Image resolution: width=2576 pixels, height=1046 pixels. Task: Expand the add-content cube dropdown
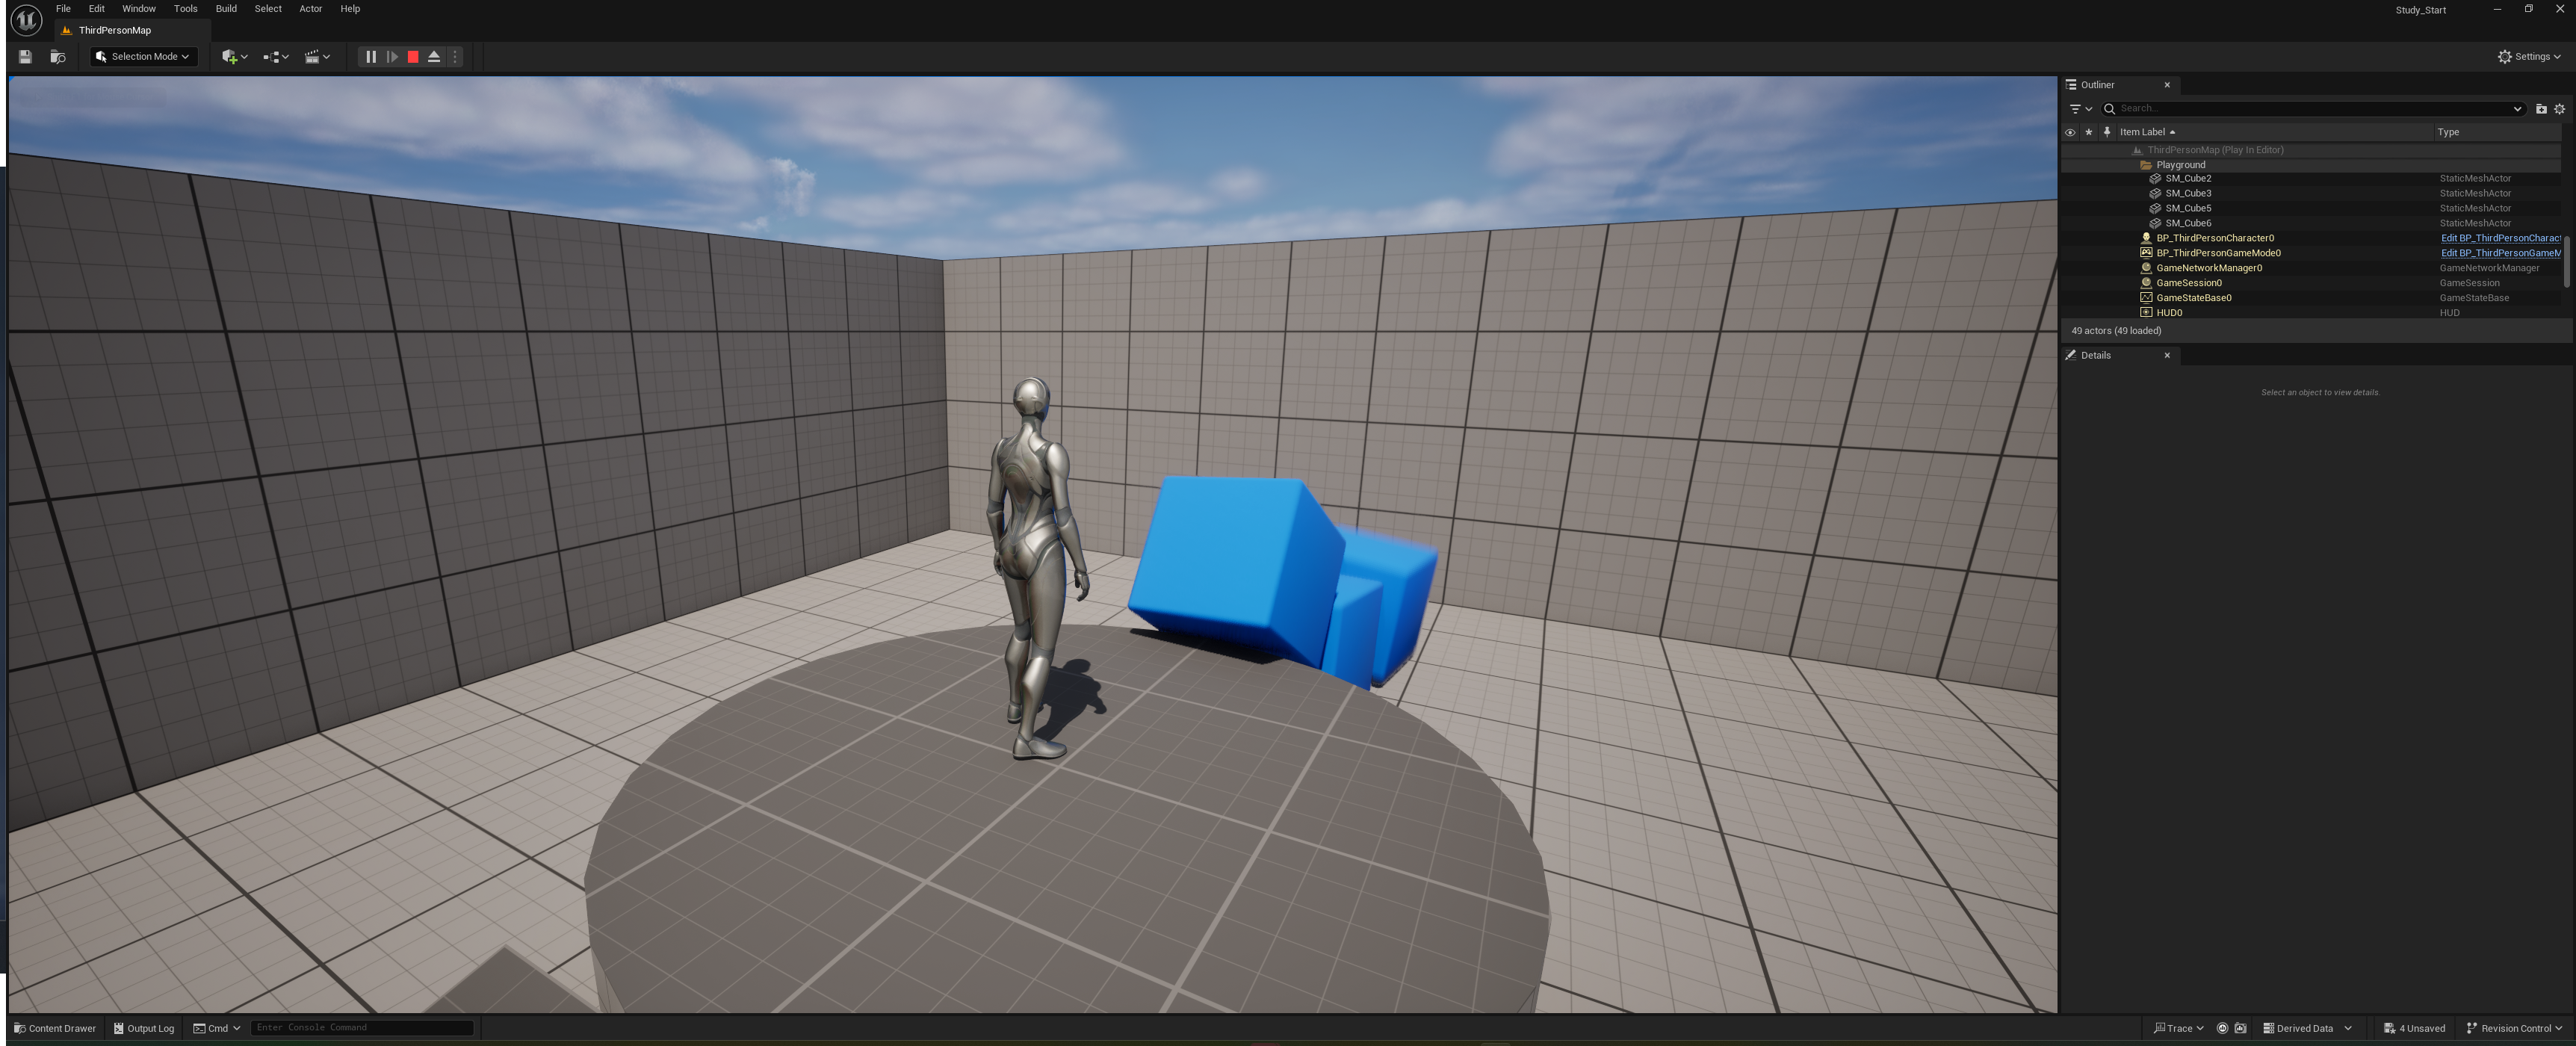[234, 57]
